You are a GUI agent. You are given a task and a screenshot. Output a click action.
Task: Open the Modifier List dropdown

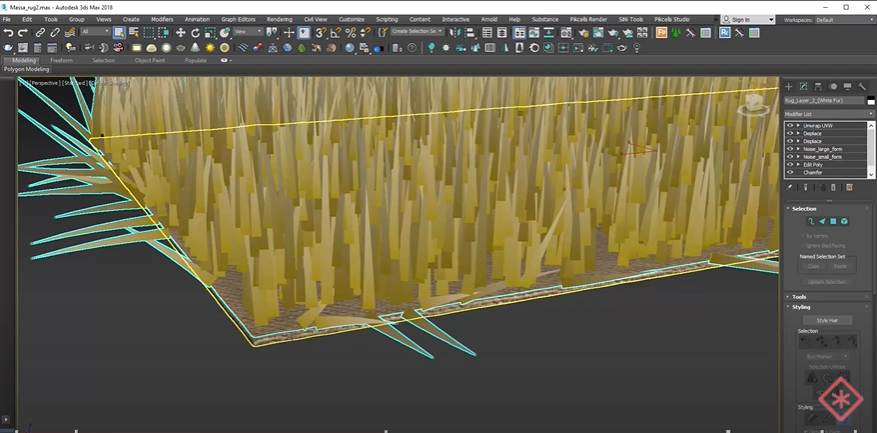828,114
